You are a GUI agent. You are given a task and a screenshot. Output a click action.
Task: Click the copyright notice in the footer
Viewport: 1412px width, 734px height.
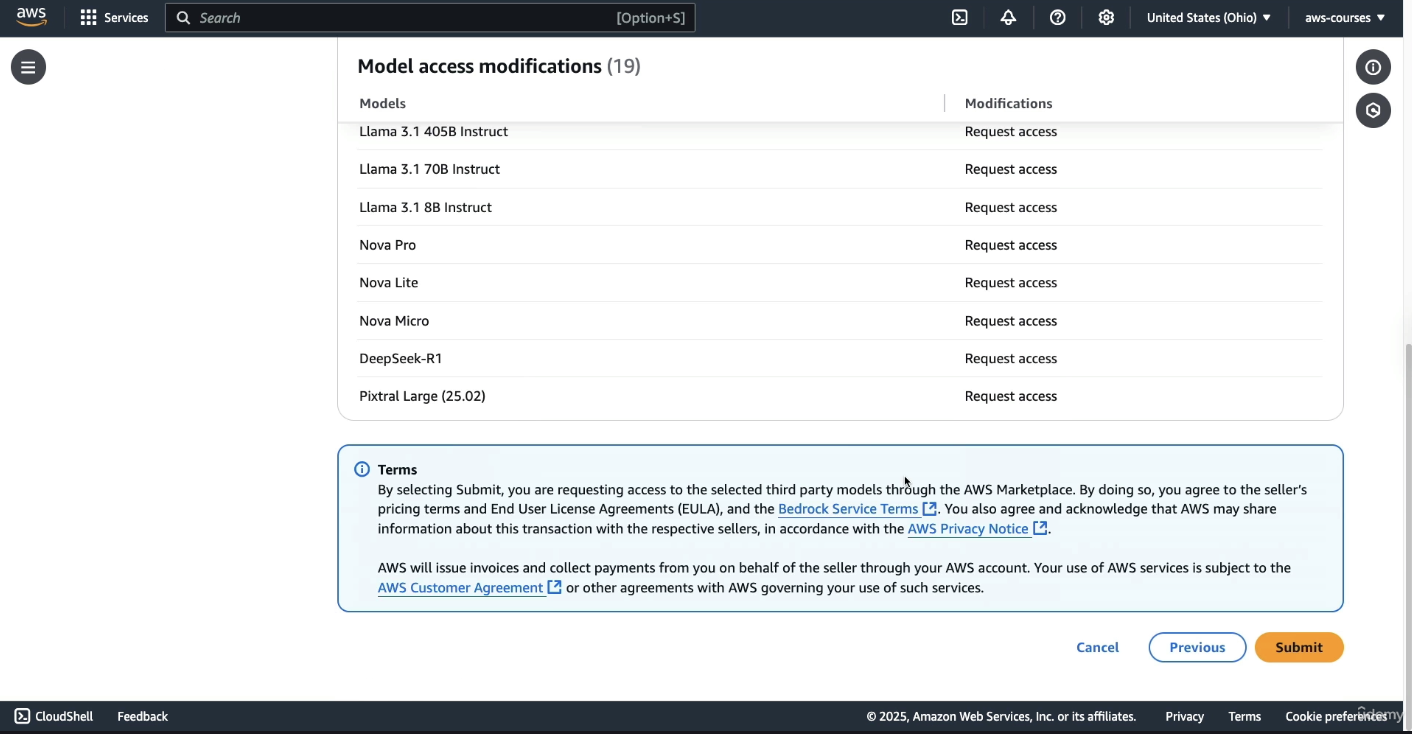click(1001, 716)
